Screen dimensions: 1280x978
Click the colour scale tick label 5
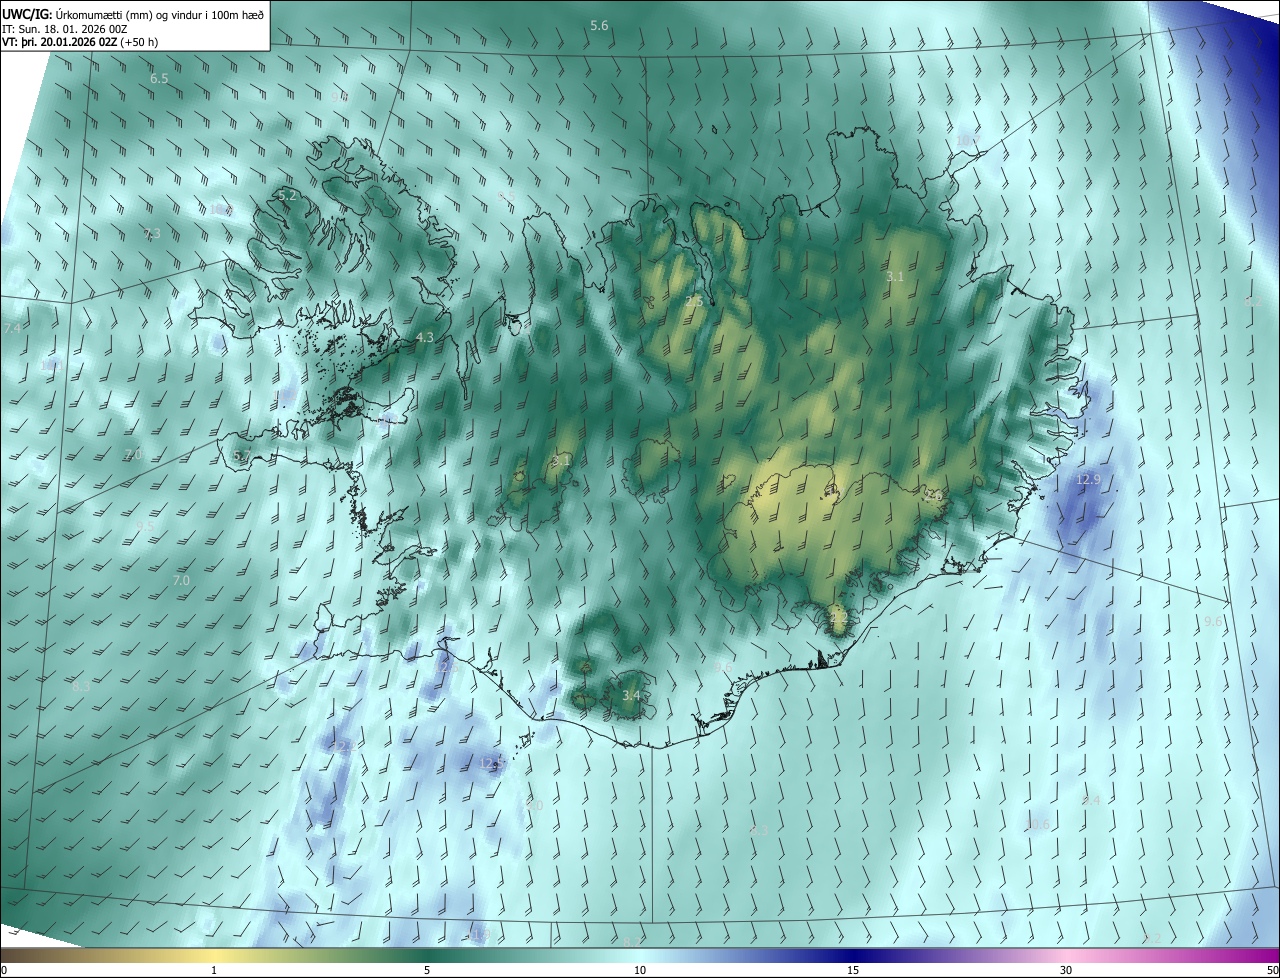point(427,970)
